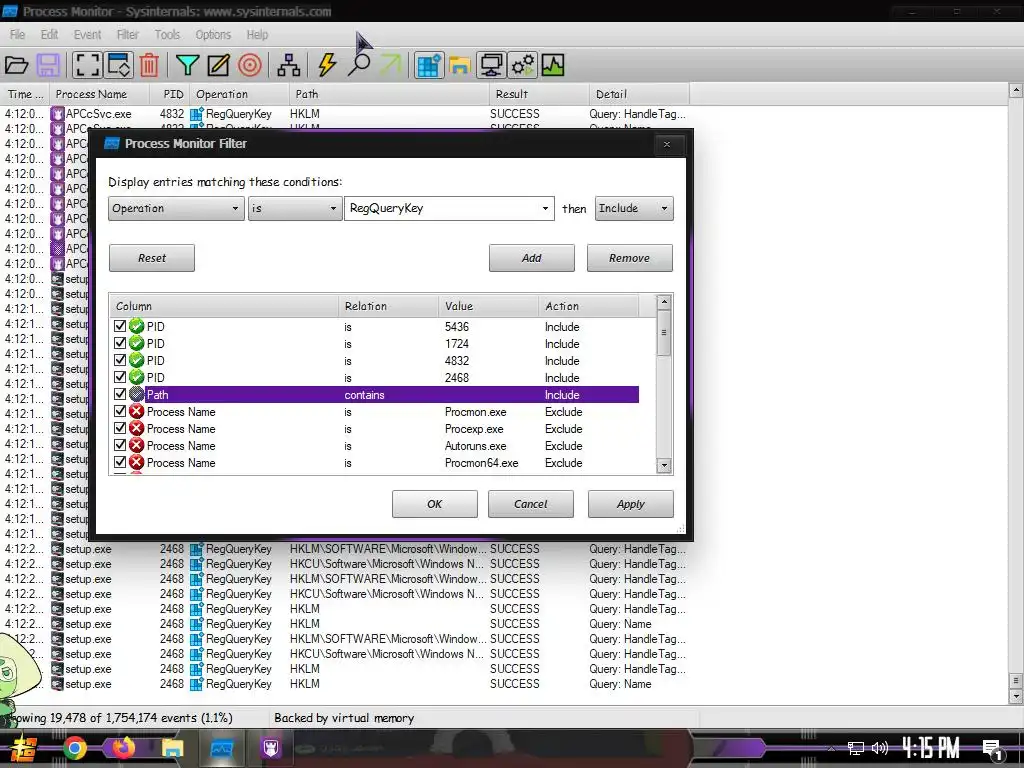Open Filter via the green funnel icon
The height and width of the screenshot is (768, 1024).
[x=187, y=65]
